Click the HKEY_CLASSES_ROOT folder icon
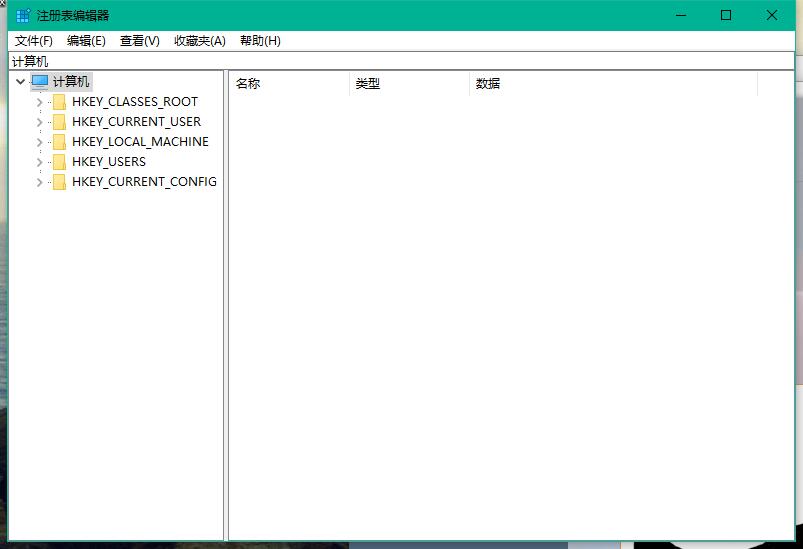Image resolution: width=803 pixels, height=549 pixels. click(59, 102)
